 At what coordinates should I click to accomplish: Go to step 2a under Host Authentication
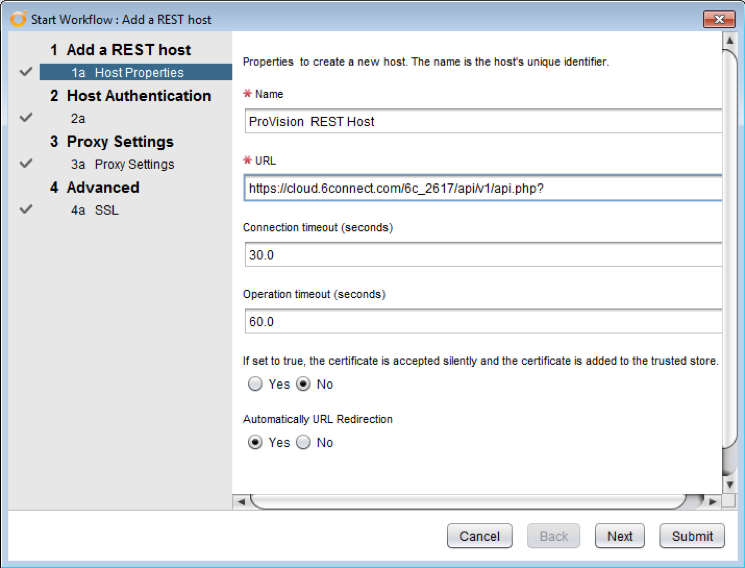[x=79, y=118]
